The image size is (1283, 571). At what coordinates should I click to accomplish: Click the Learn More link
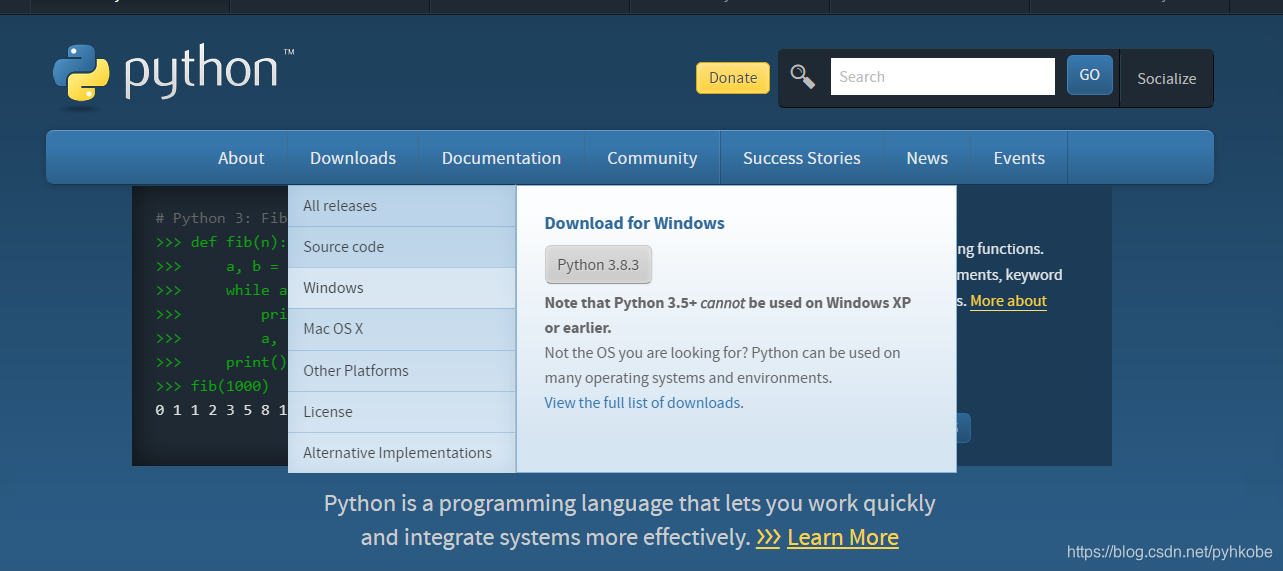coord(843,537)
